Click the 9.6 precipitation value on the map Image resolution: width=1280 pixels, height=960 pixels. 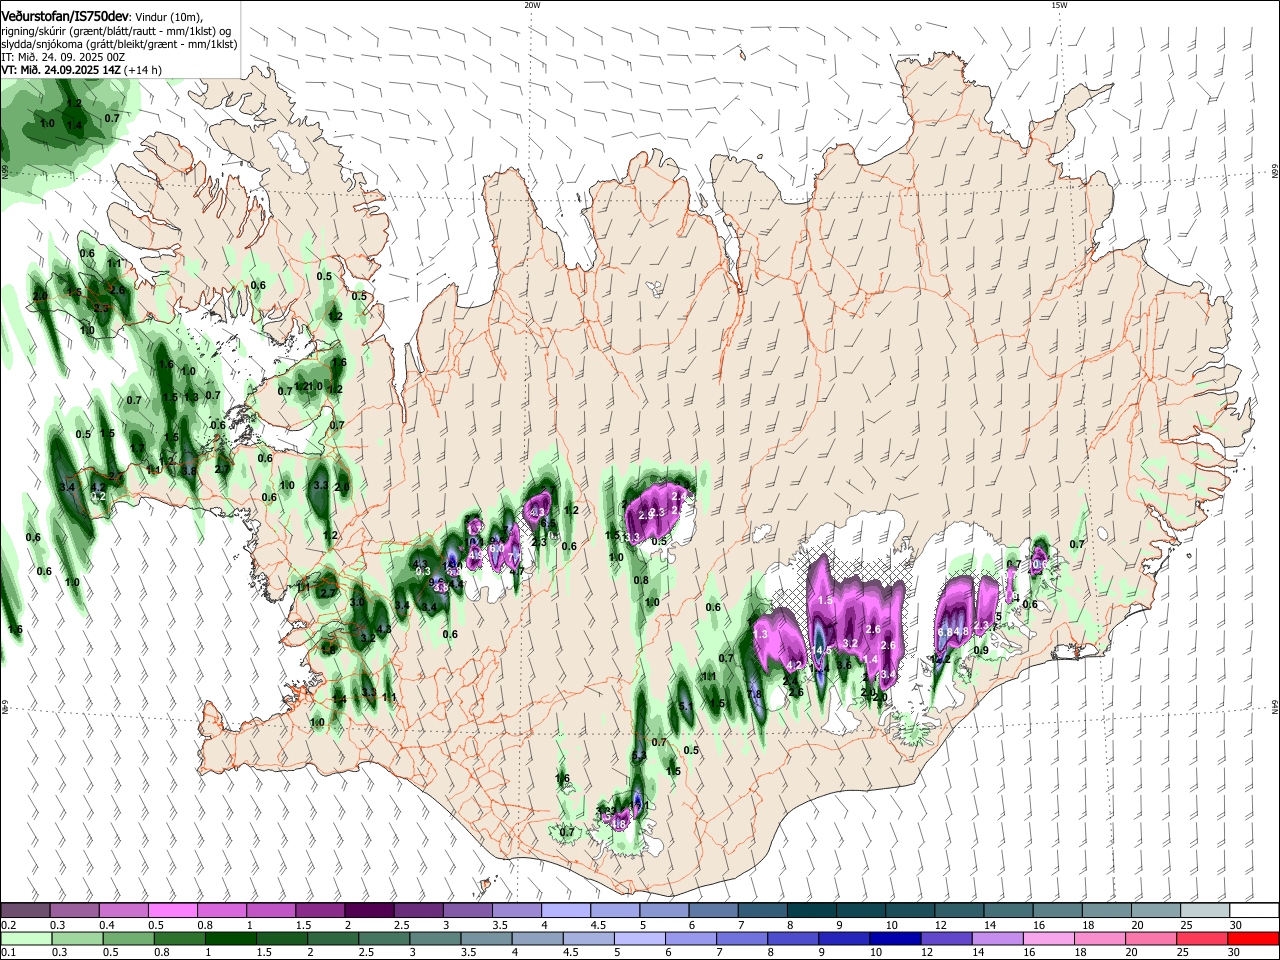click(x=436, y=581)
